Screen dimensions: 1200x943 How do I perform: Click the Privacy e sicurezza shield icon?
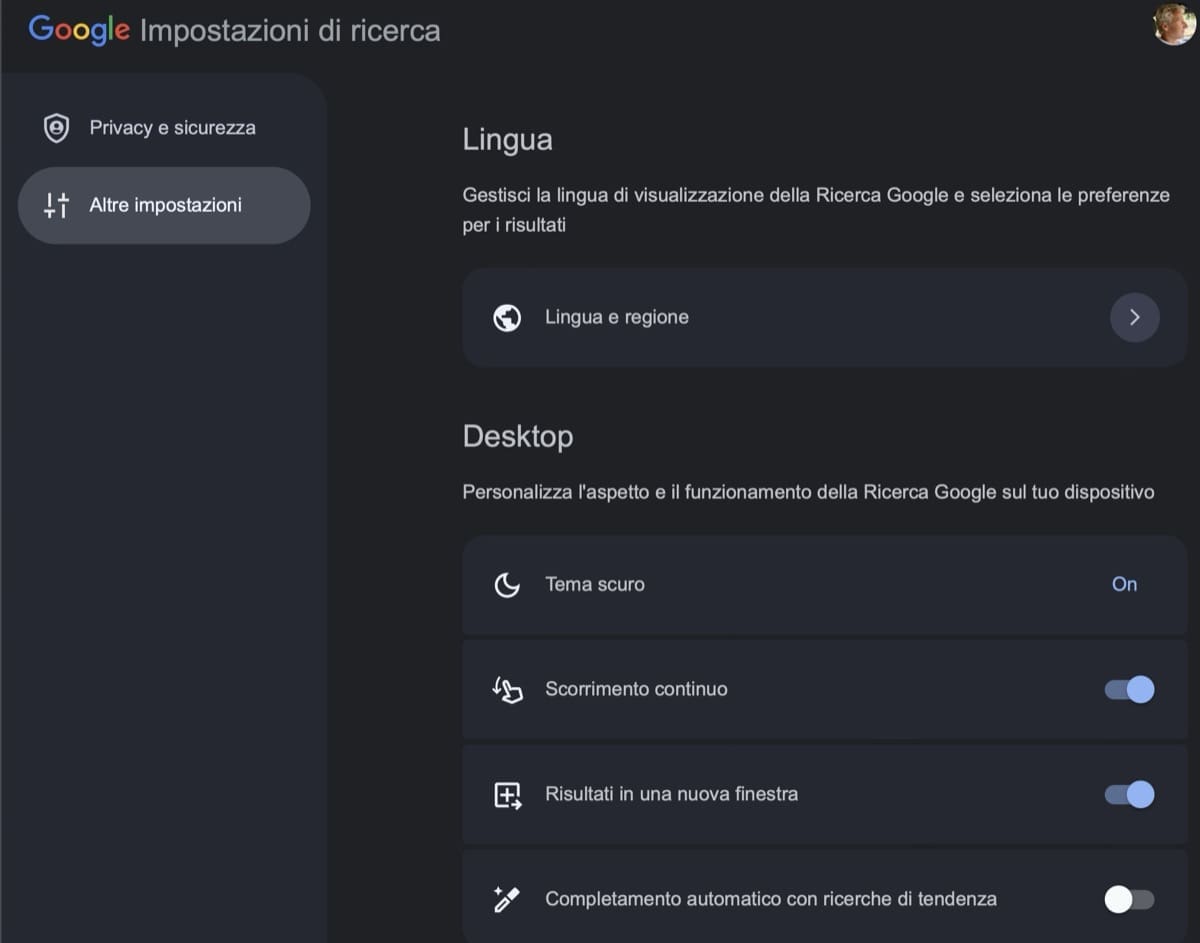[x=56, y=128]
